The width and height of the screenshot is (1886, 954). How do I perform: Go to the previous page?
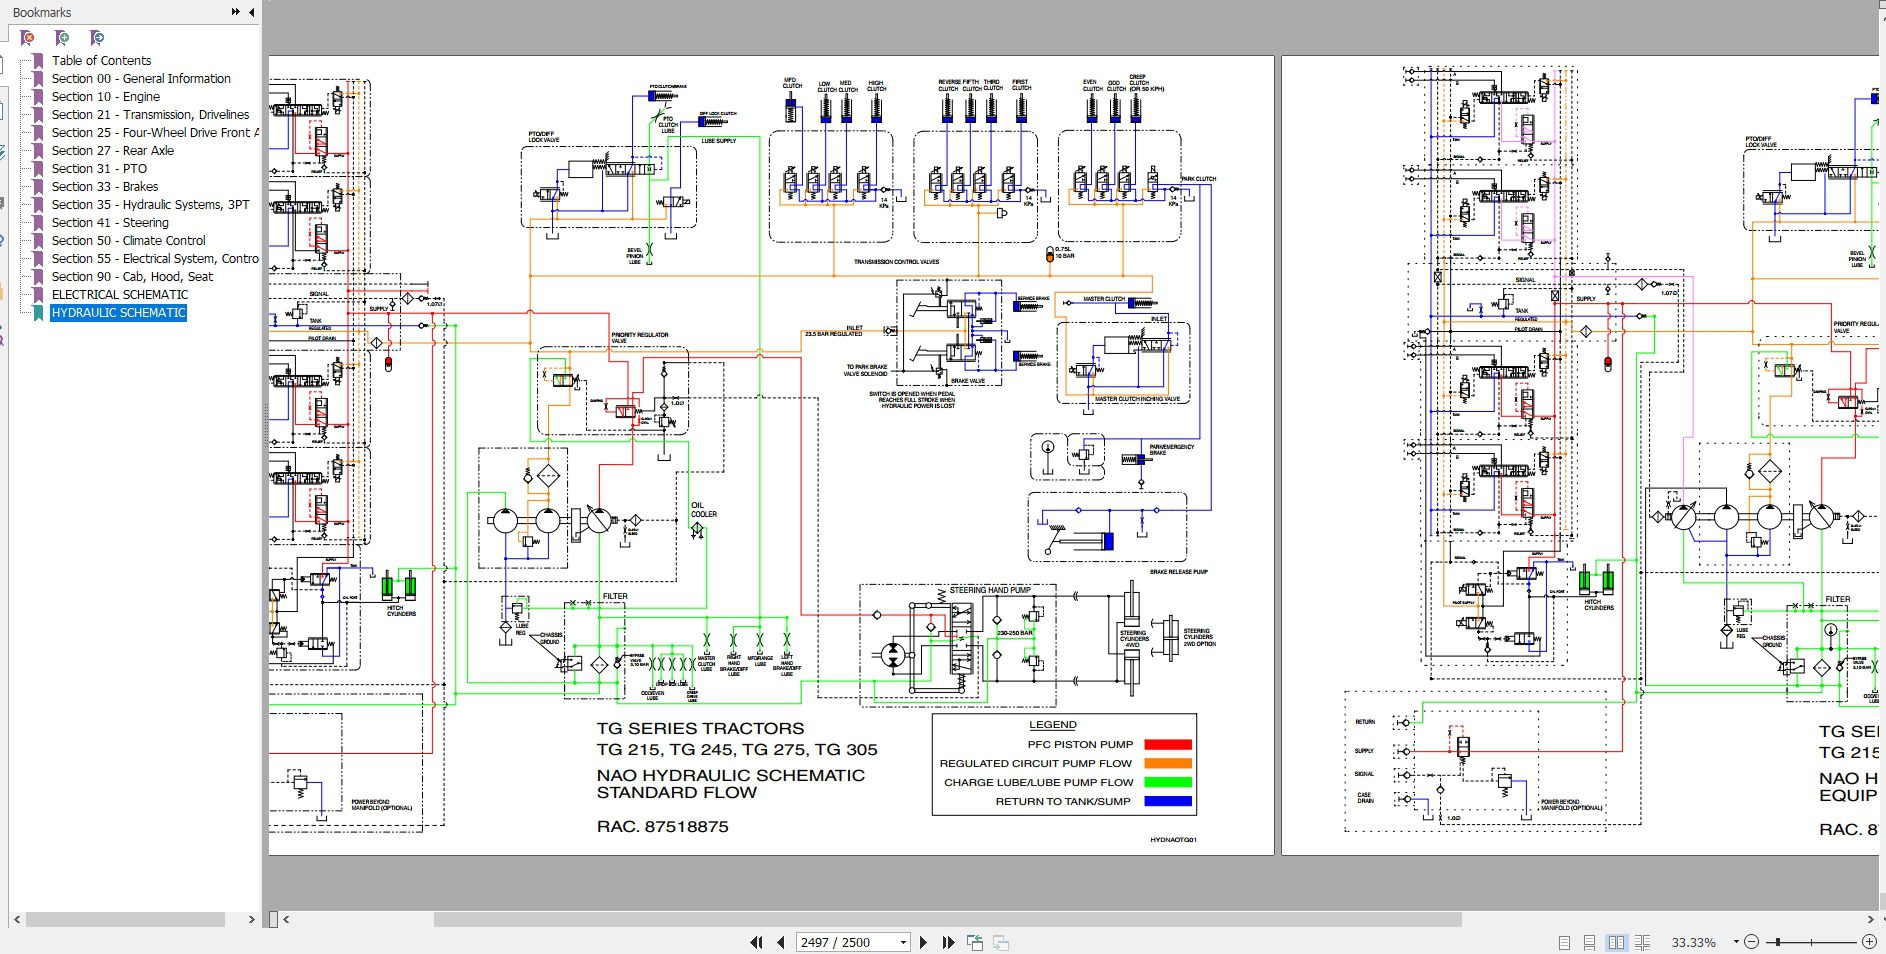780,942
